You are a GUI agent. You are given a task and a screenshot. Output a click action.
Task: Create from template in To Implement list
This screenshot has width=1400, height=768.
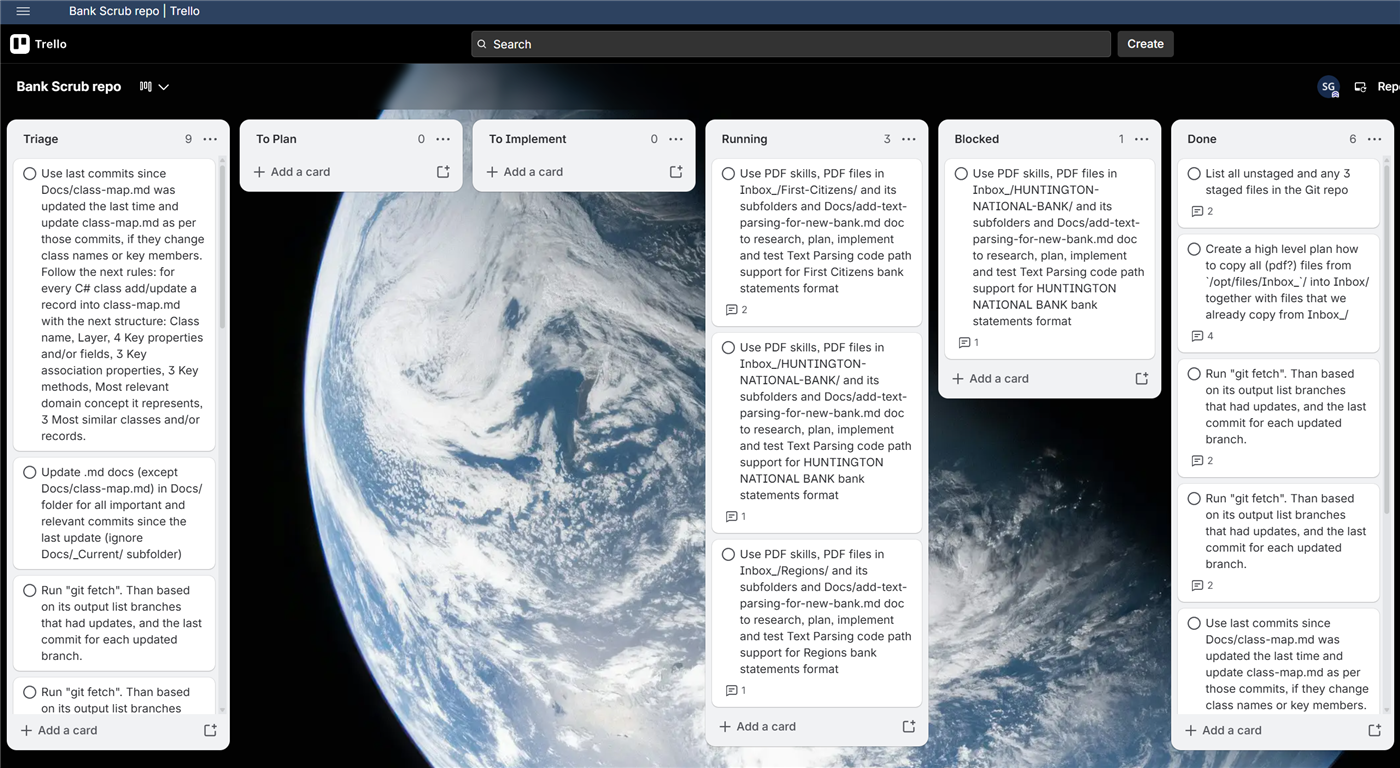pyautogui.click(x=676, y=172)
